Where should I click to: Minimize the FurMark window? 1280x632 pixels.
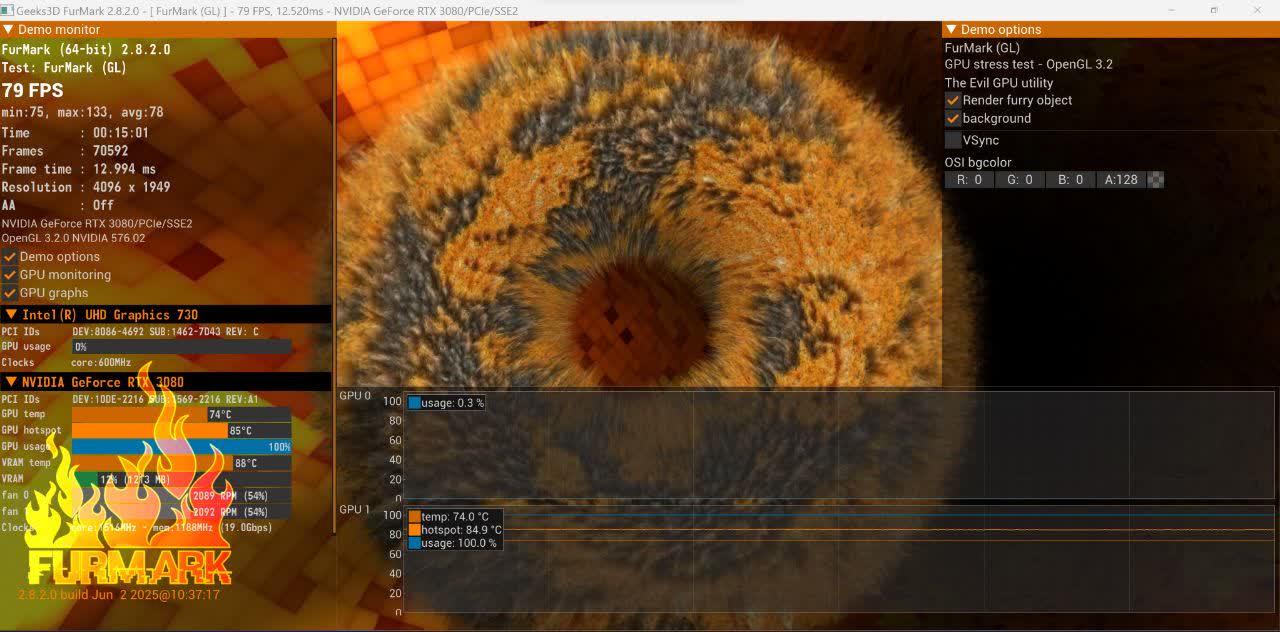pyautogui.click(x=1172, y=10)
